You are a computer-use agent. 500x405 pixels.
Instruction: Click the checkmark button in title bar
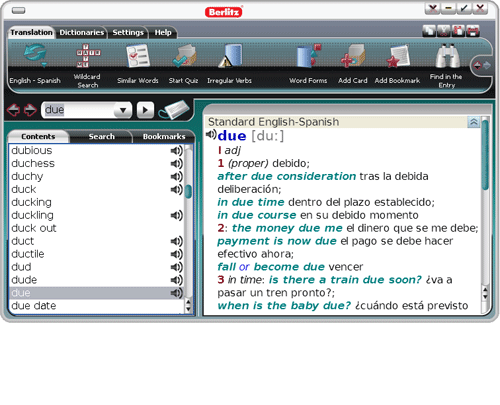pyautogui.click(x=464, y=8)
